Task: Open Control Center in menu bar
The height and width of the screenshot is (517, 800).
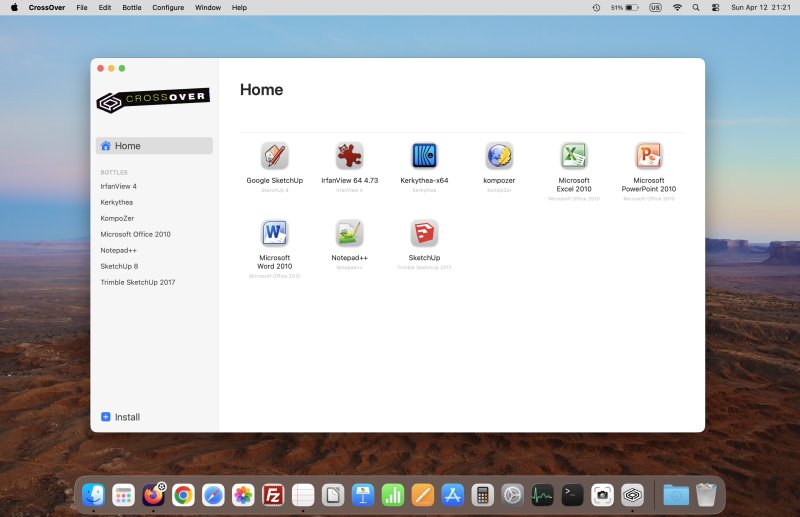Action: click(x=715, y=8)
